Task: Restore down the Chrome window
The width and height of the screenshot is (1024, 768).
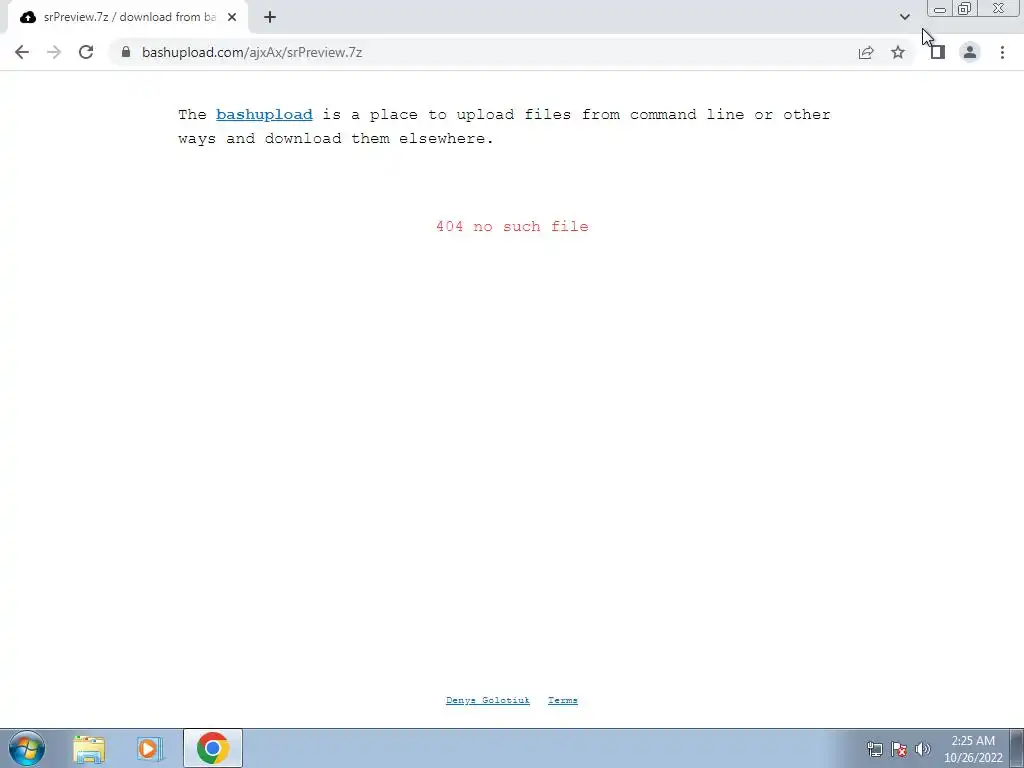Action: pyautogui.click(x=965, y=8)
